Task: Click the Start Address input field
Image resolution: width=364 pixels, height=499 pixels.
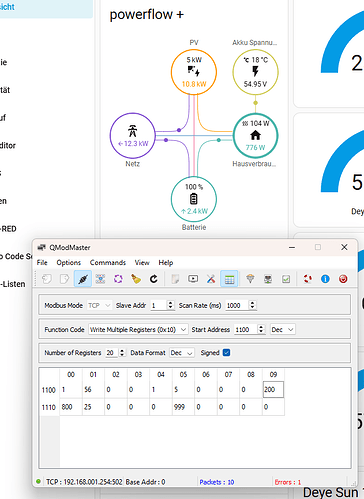Action: (x=246, y=329)
